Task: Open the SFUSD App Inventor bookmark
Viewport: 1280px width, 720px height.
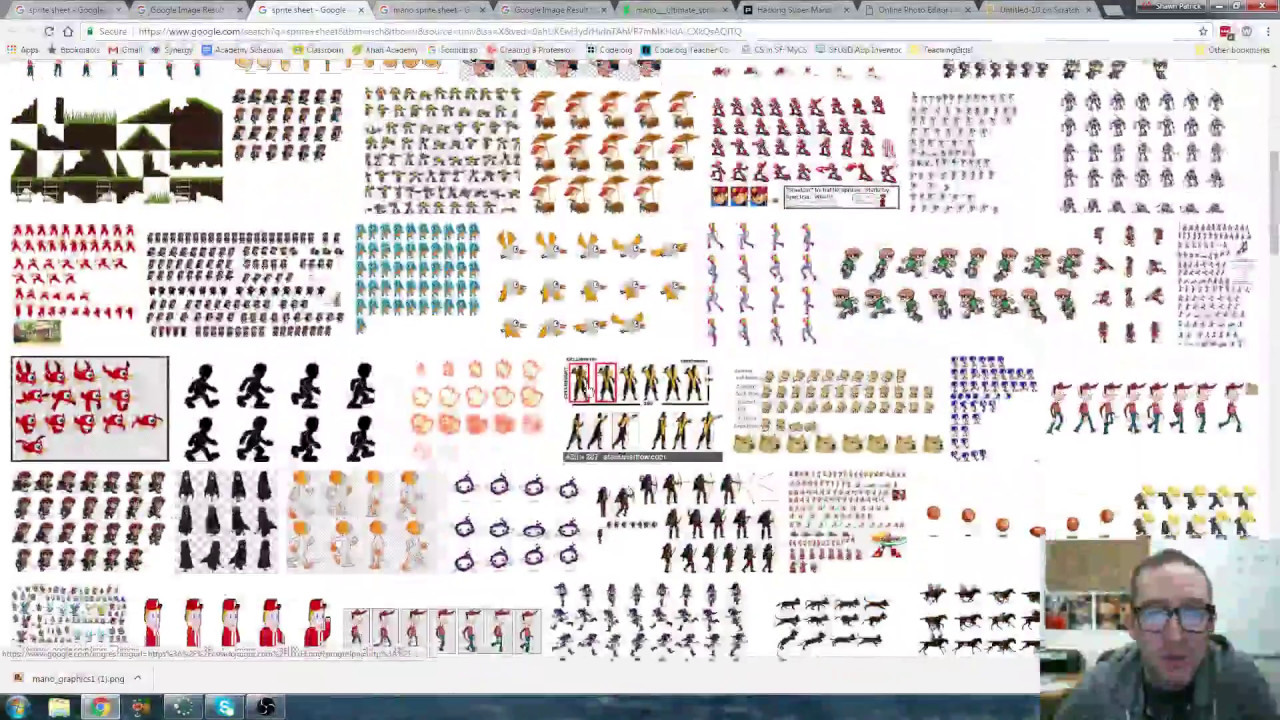Action: coord(859,50)
